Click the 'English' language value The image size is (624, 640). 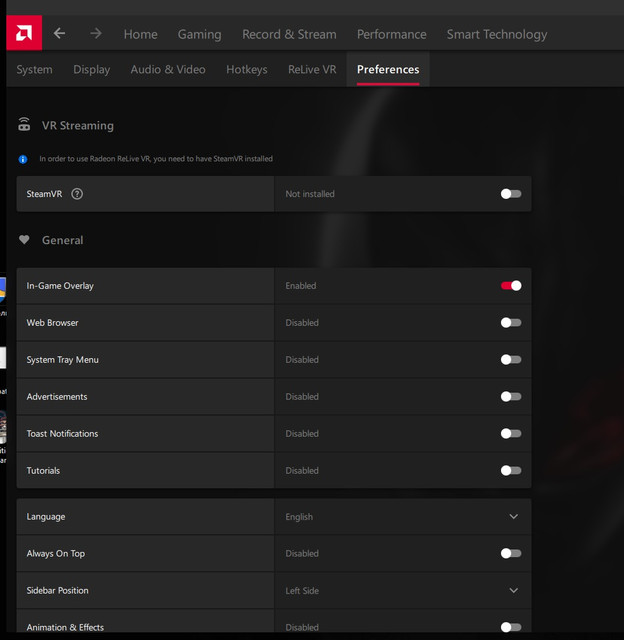click(299, 517)
